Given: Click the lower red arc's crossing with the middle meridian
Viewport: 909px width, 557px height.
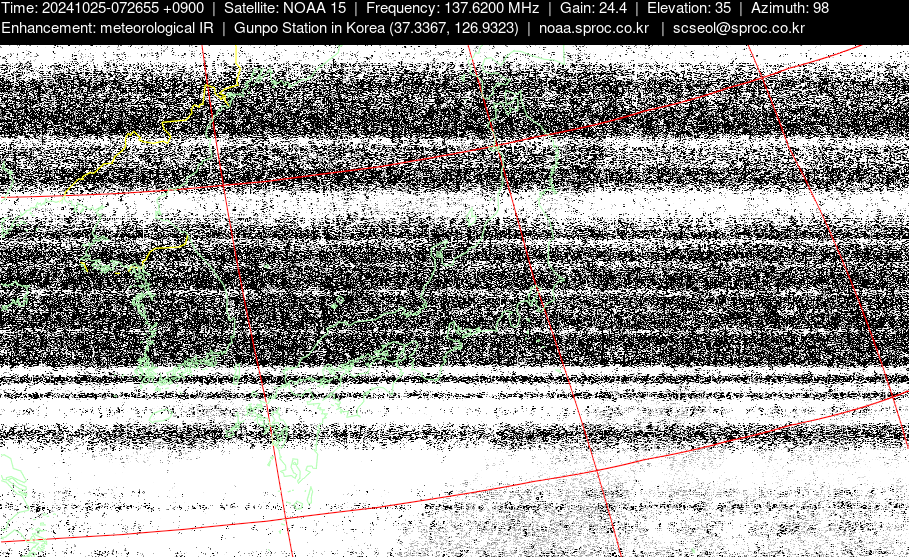Looking at the screenshot, I should [596, 471].
